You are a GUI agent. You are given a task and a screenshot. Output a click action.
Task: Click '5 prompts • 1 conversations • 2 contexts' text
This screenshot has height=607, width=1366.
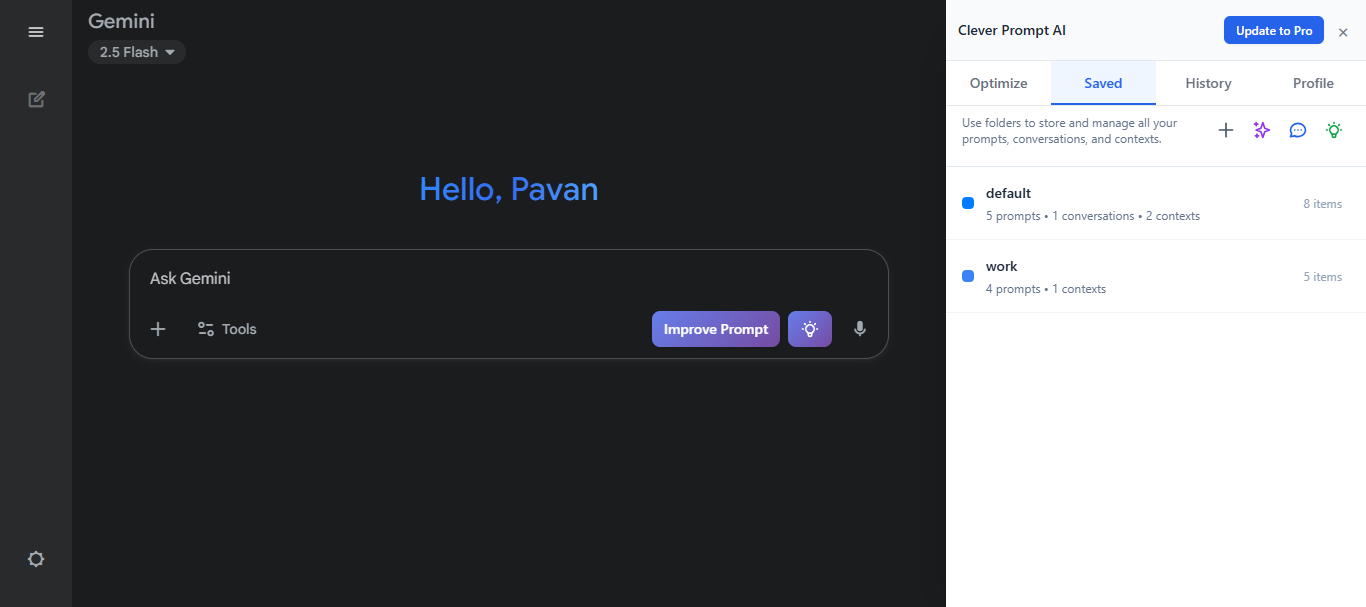click(1093, 216)
